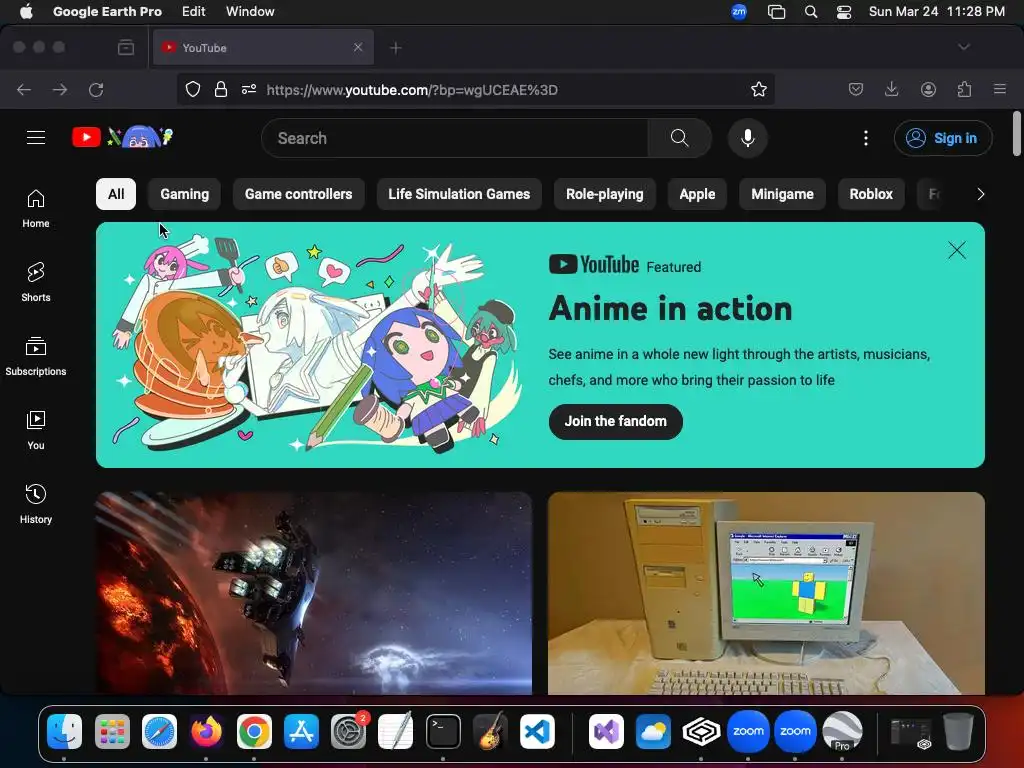Open the You section in the sidebar

click(x=36, y=430)
